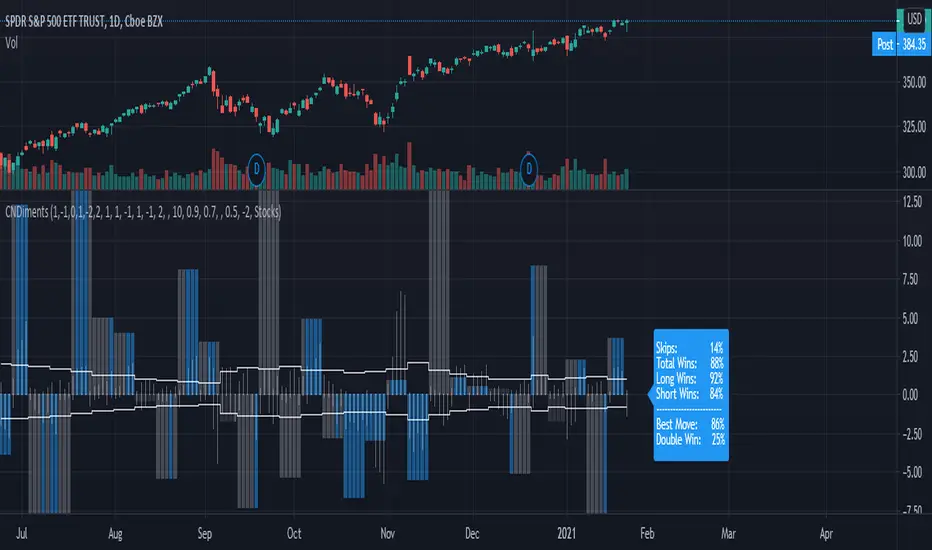The width and height of the screenshot is (932, 550).
Task: Open the USD currency selector
Action: point(914,20)
